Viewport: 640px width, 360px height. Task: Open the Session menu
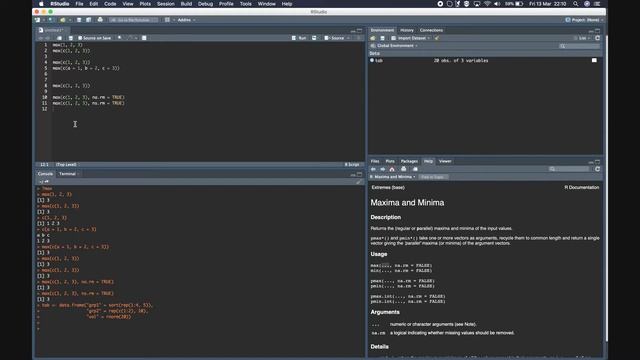click(166, 4)
